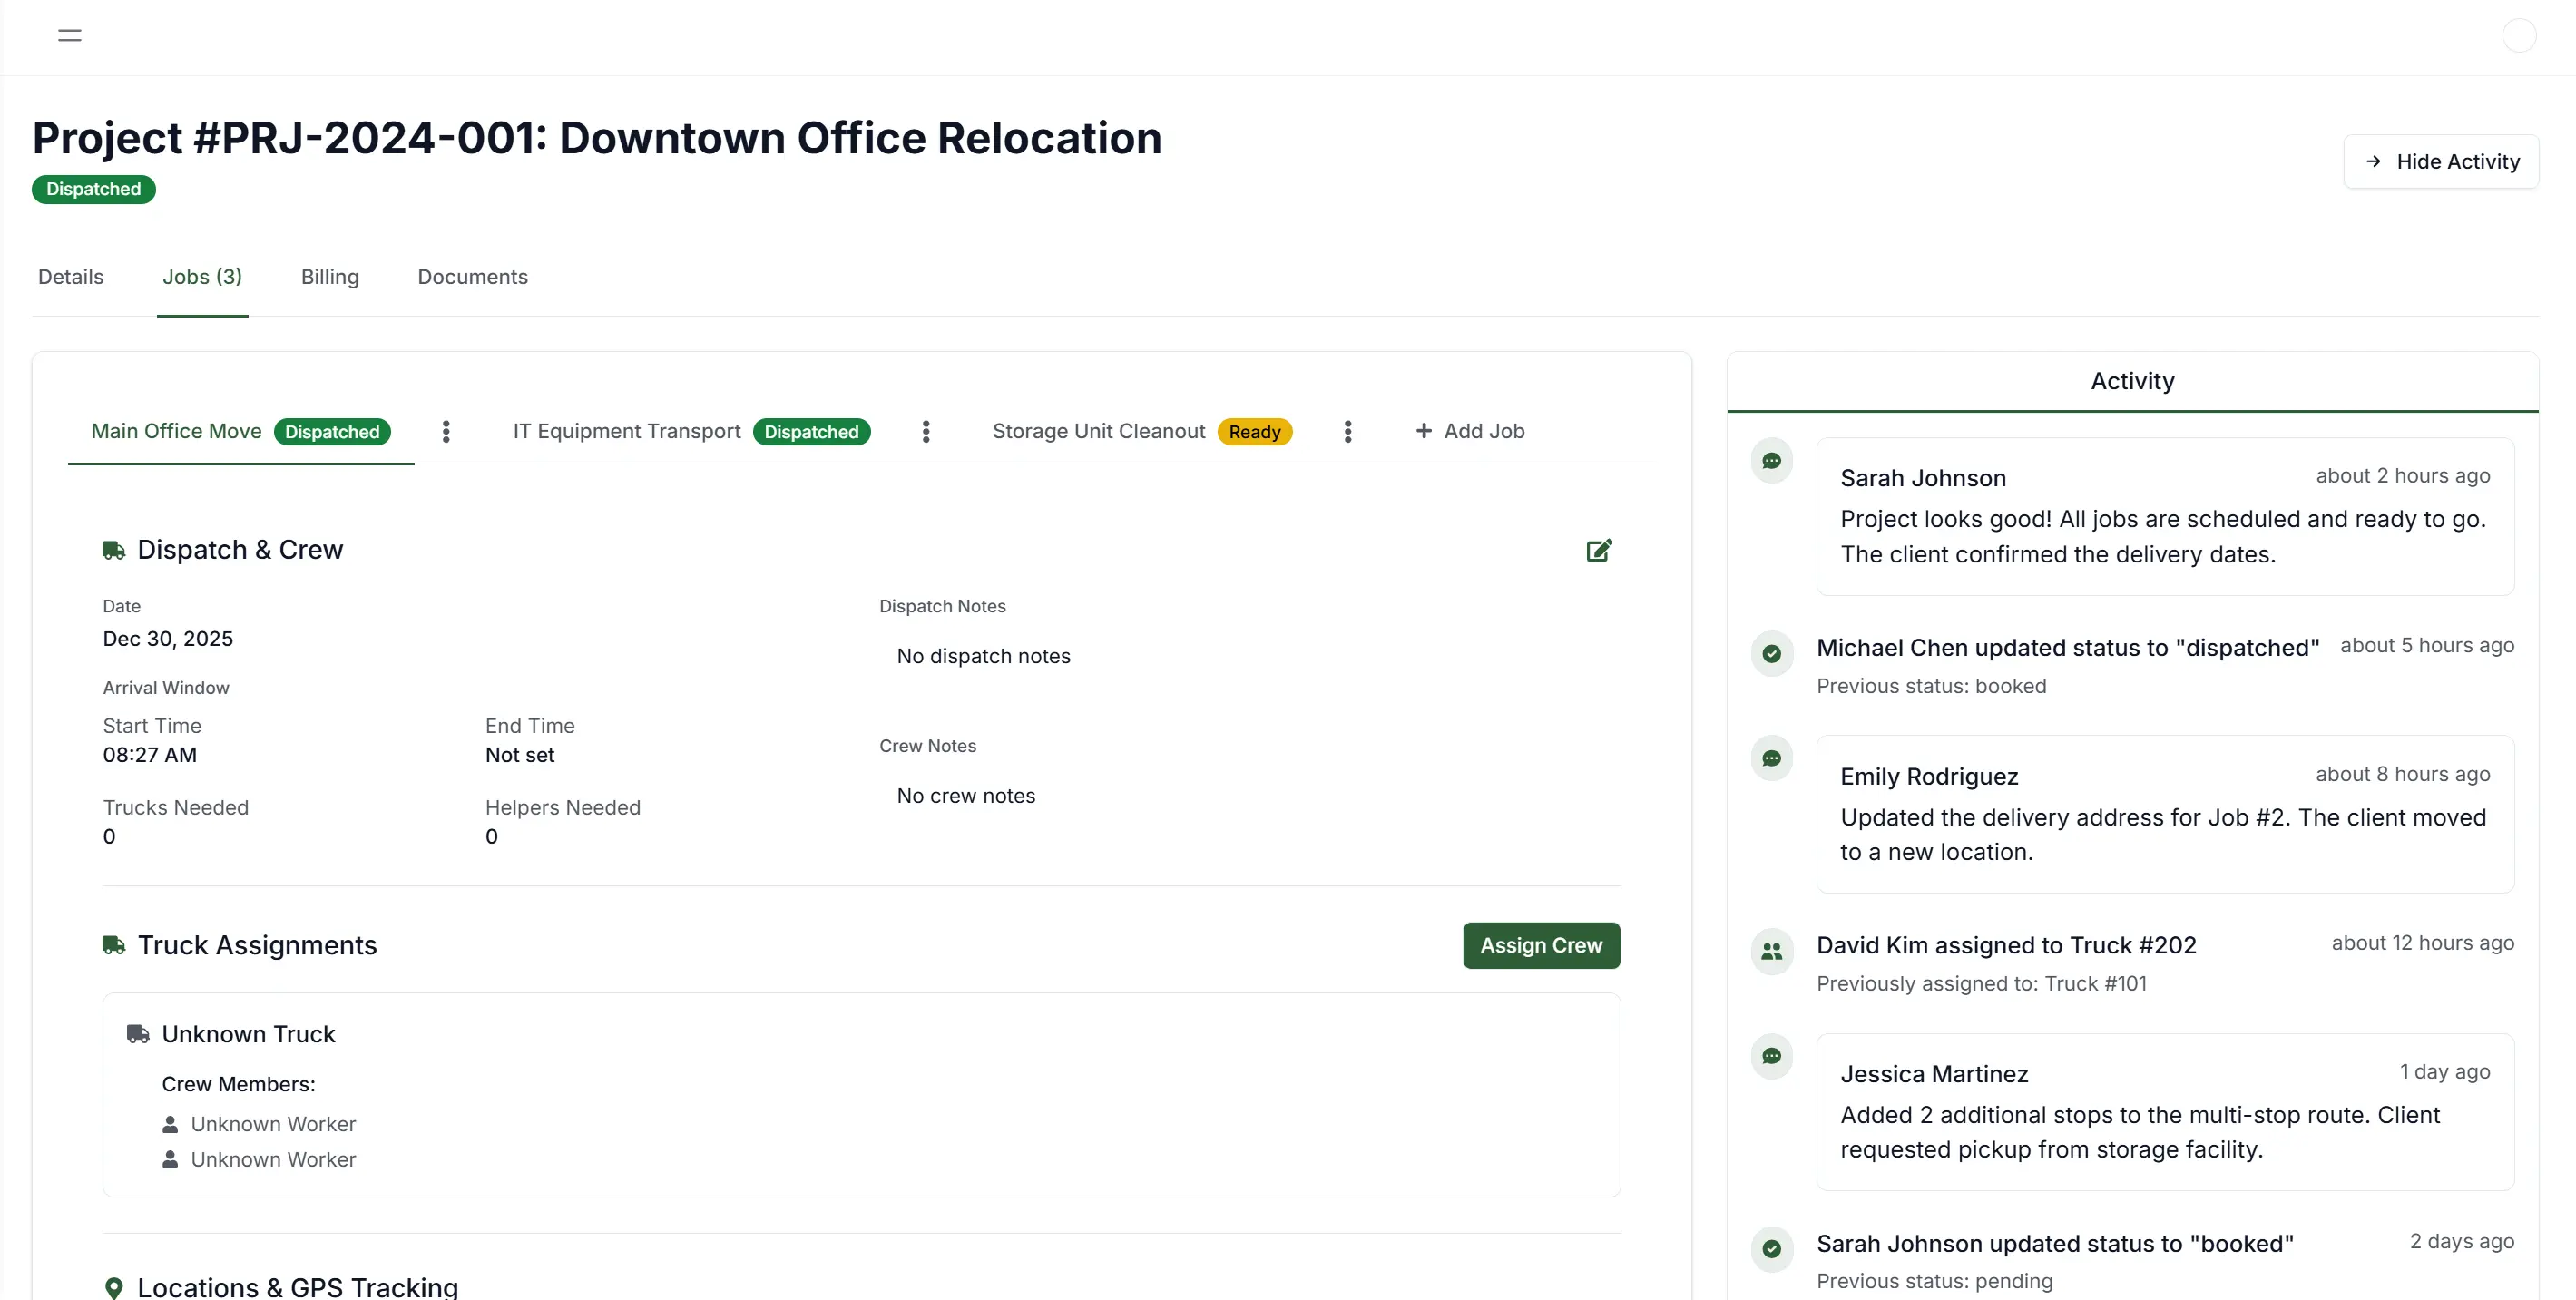Viewport: 2576px width, 1300px height.
Task: Click the user avatar circle at top right
Action: tap(2518, 36)
